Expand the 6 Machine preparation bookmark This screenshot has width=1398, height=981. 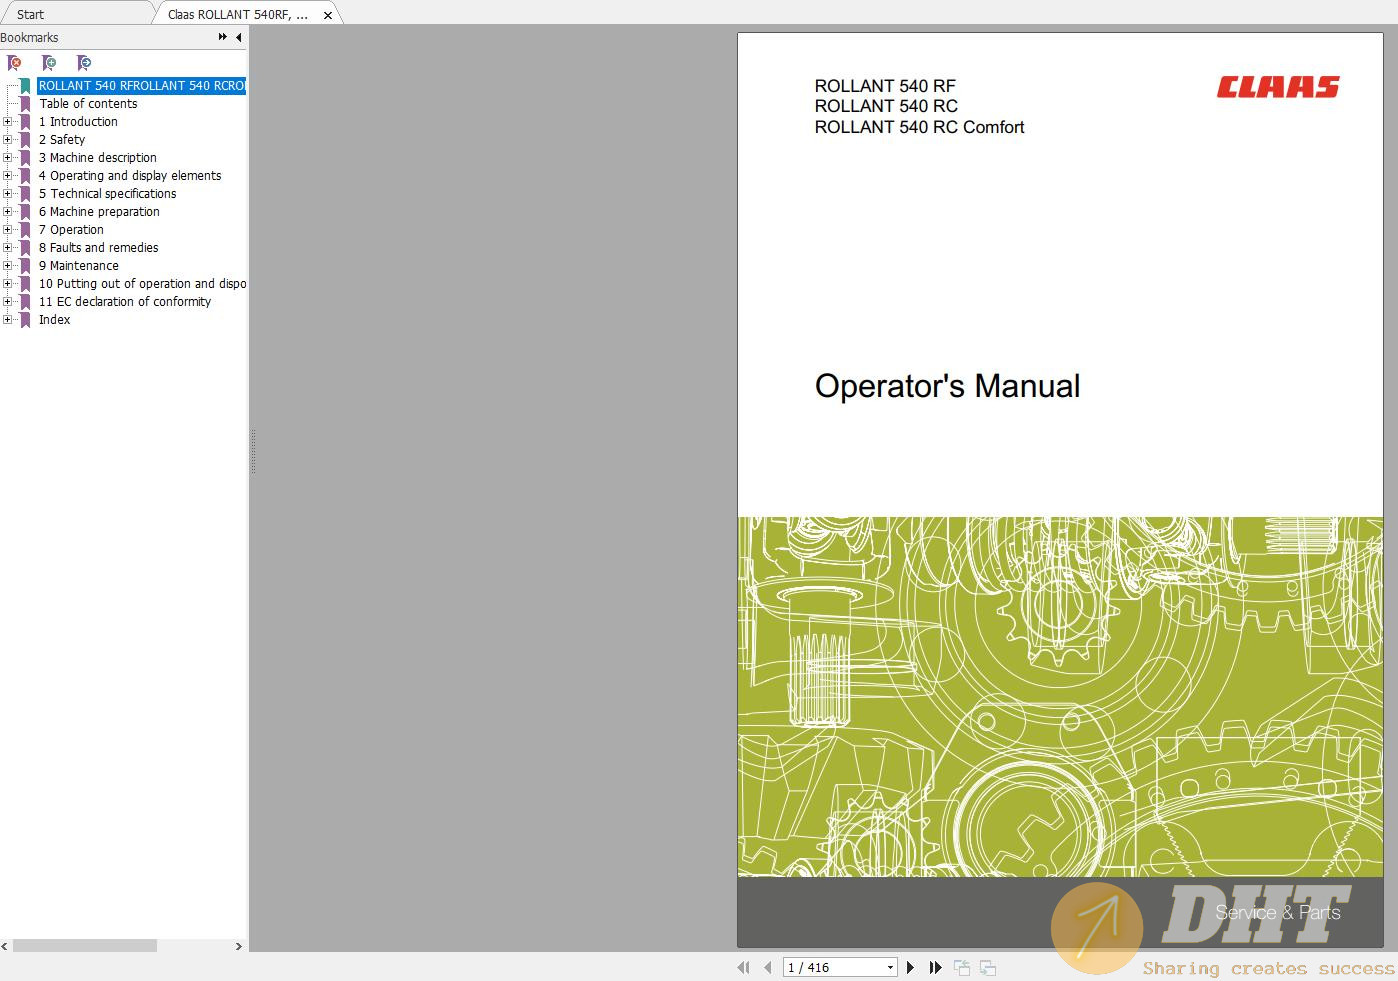pyautogui.click(x=8, y=212)
